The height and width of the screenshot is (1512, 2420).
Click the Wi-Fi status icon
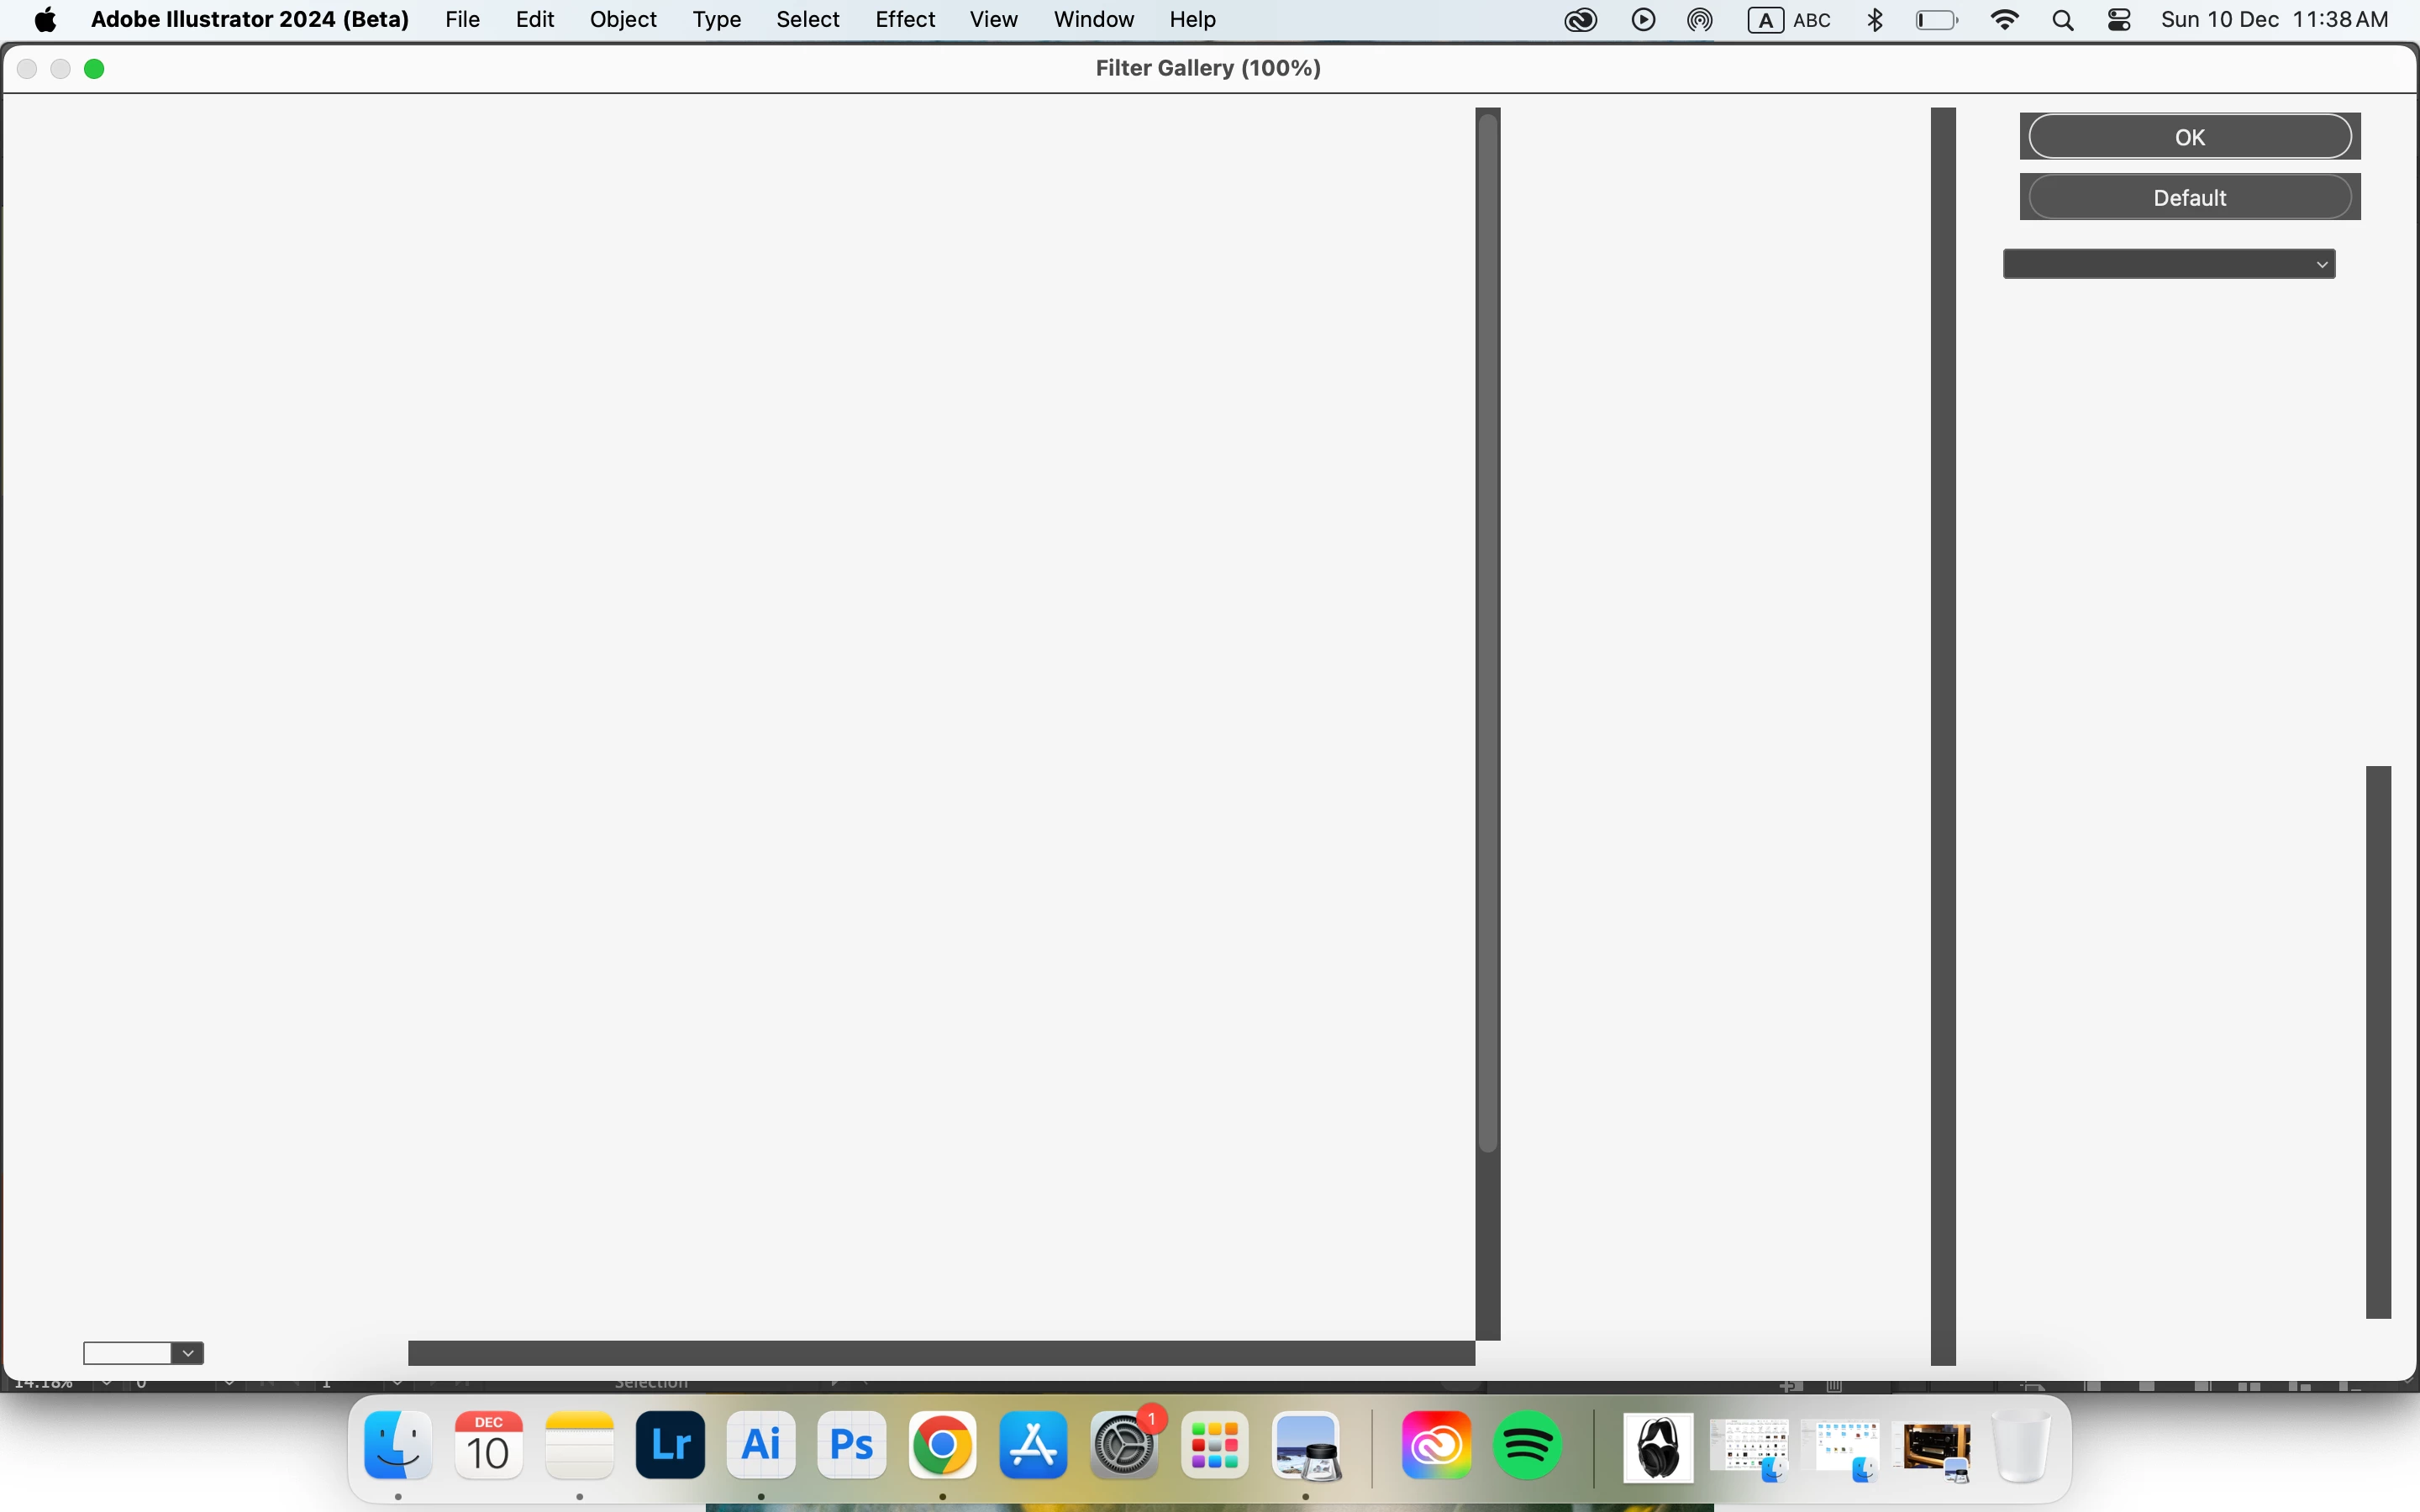tap(2004, 20)
